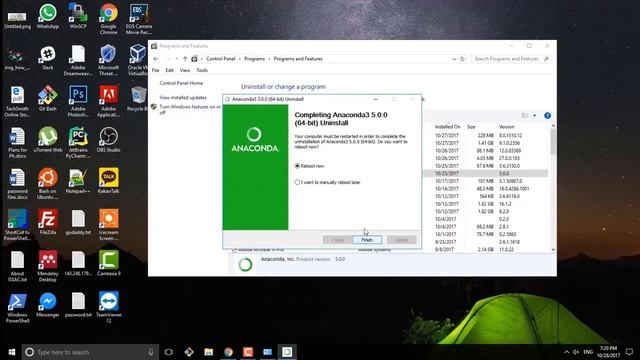Select the WinSCP desktop shortcut
Screen dimensions: 640x360
tap(78, 16)
